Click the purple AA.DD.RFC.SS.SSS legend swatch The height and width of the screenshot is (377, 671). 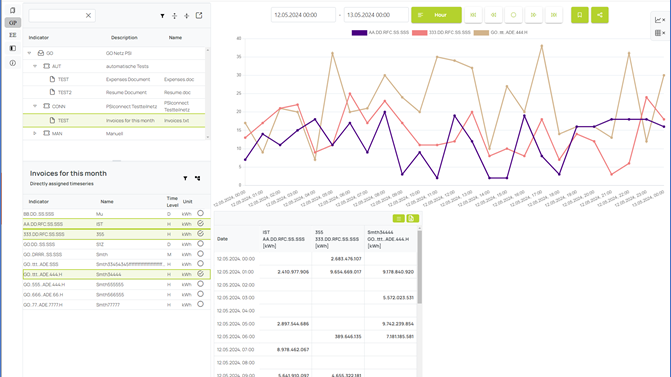[359, 33]
